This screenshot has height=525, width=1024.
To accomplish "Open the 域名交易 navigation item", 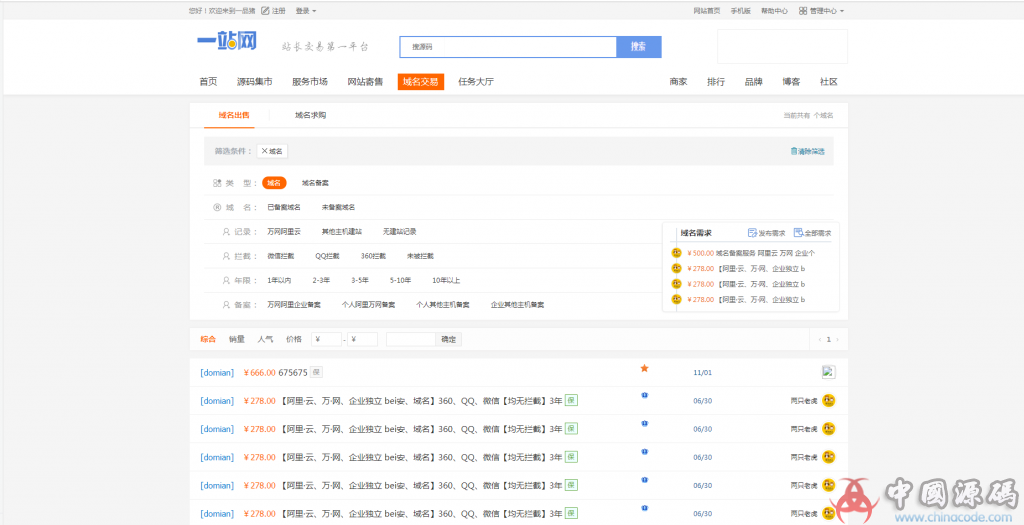I will (421, 82).
